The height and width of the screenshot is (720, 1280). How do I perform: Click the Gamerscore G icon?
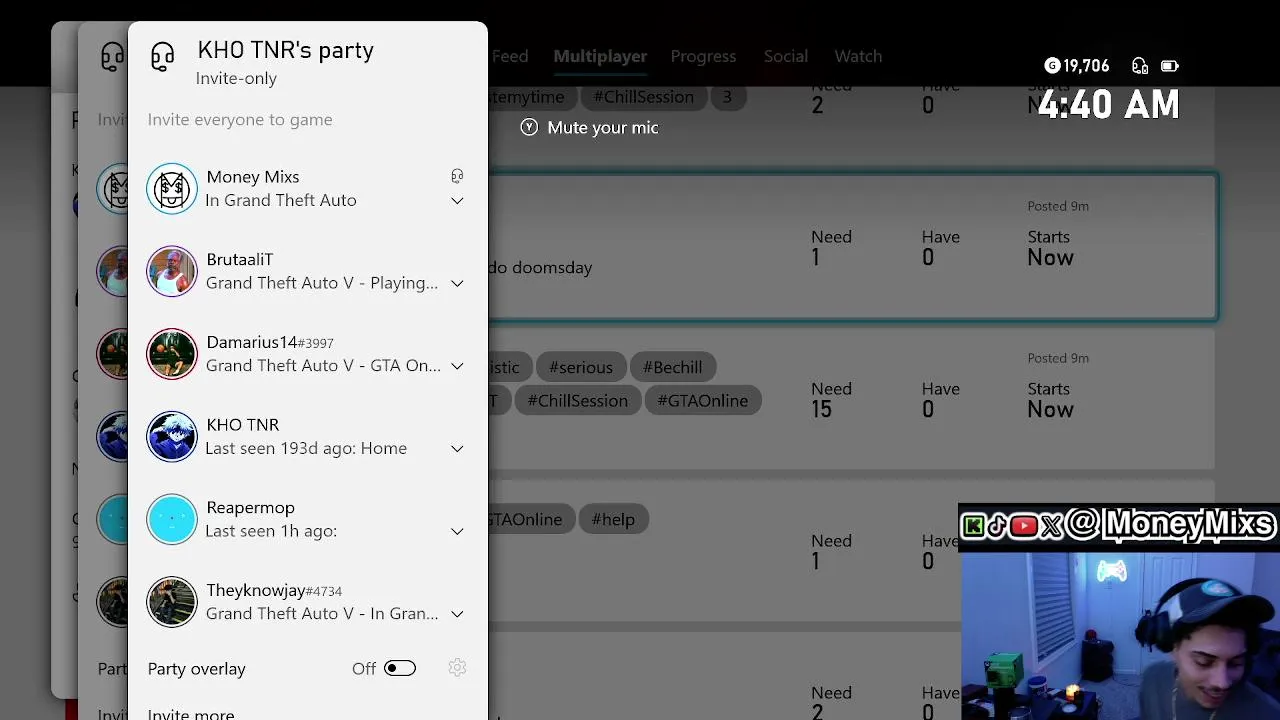[1051, 66]
